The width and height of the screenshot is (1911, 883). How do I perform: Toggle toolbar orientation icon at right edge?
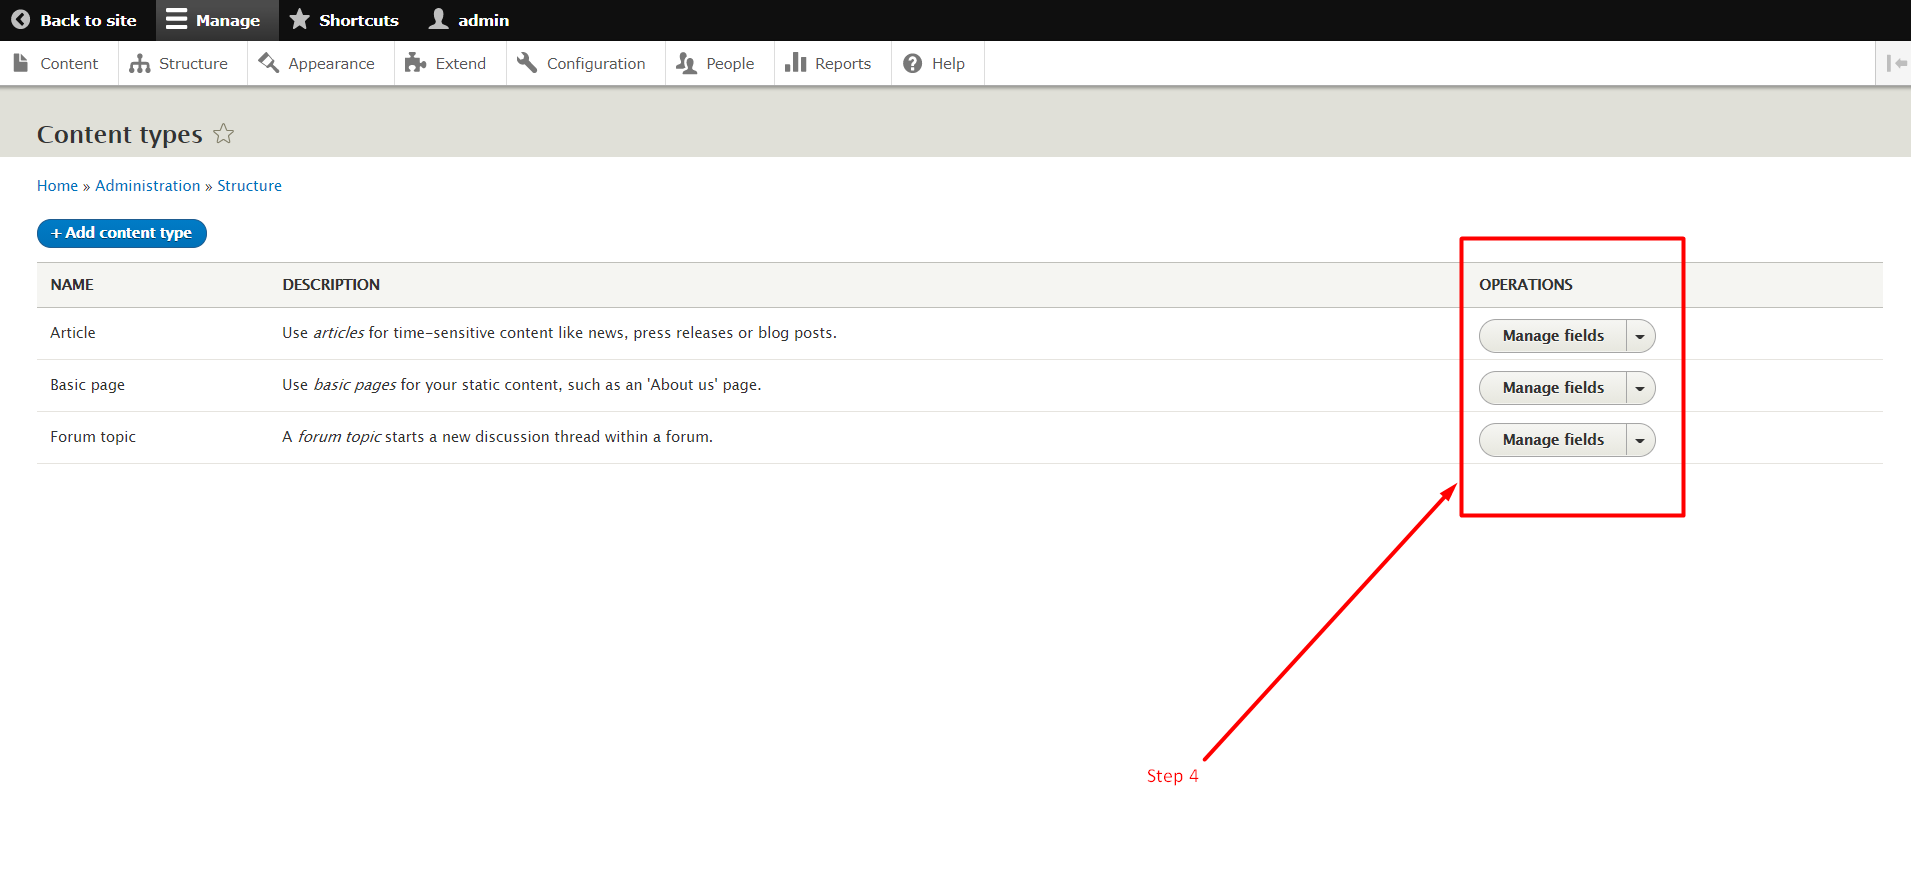tap(1896, 63)
